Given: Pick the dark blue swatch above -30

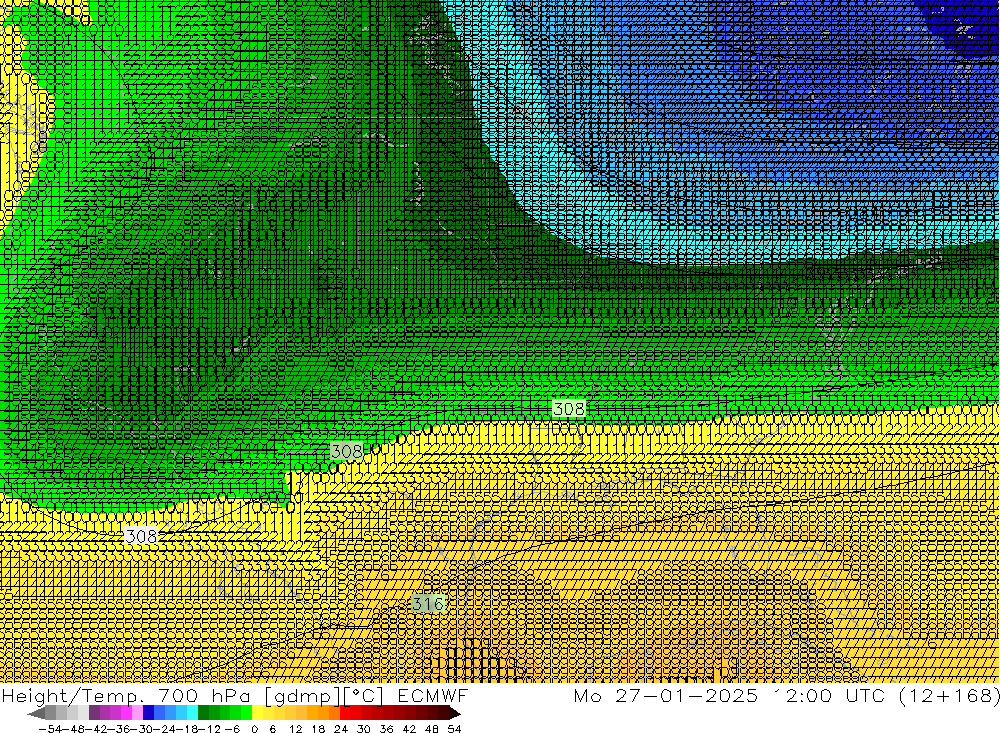Looking at the screenshot, I should click(x=149, y=714).
